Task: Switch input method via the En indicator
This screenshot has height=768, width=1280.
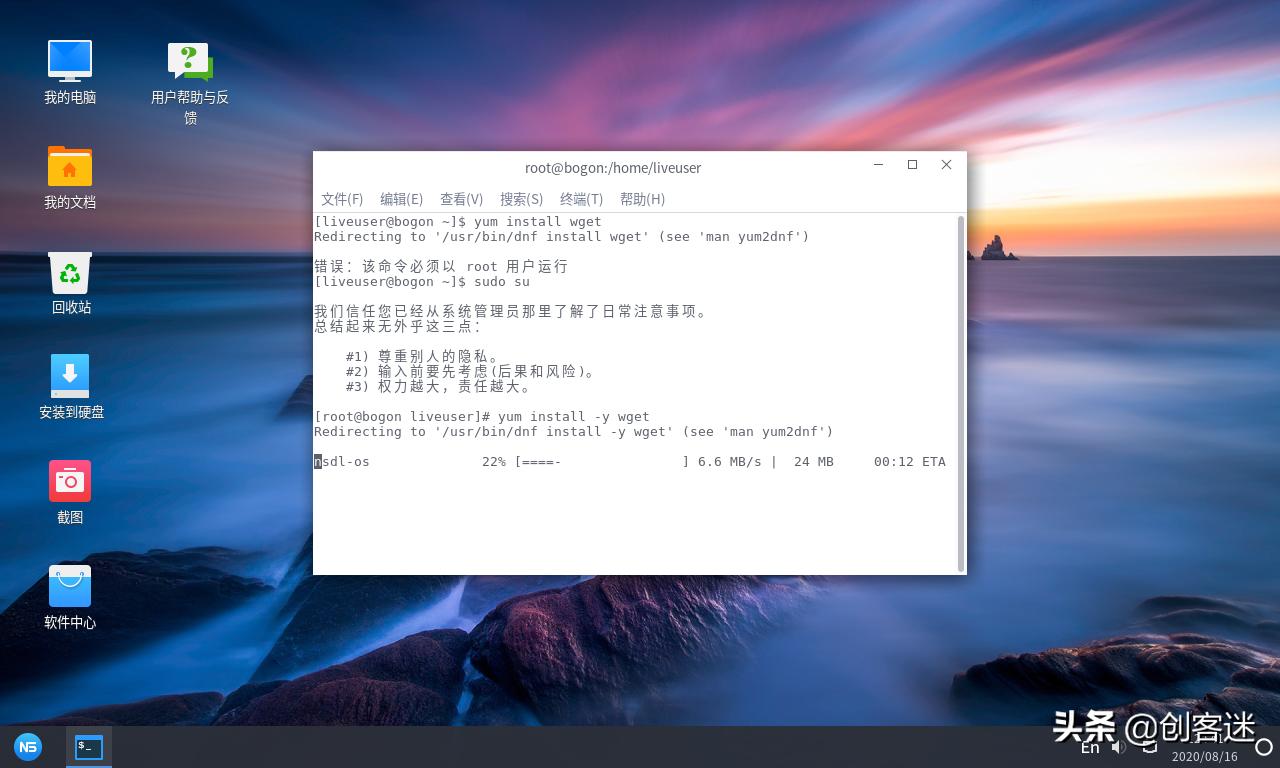Action: pos(1089,747)
